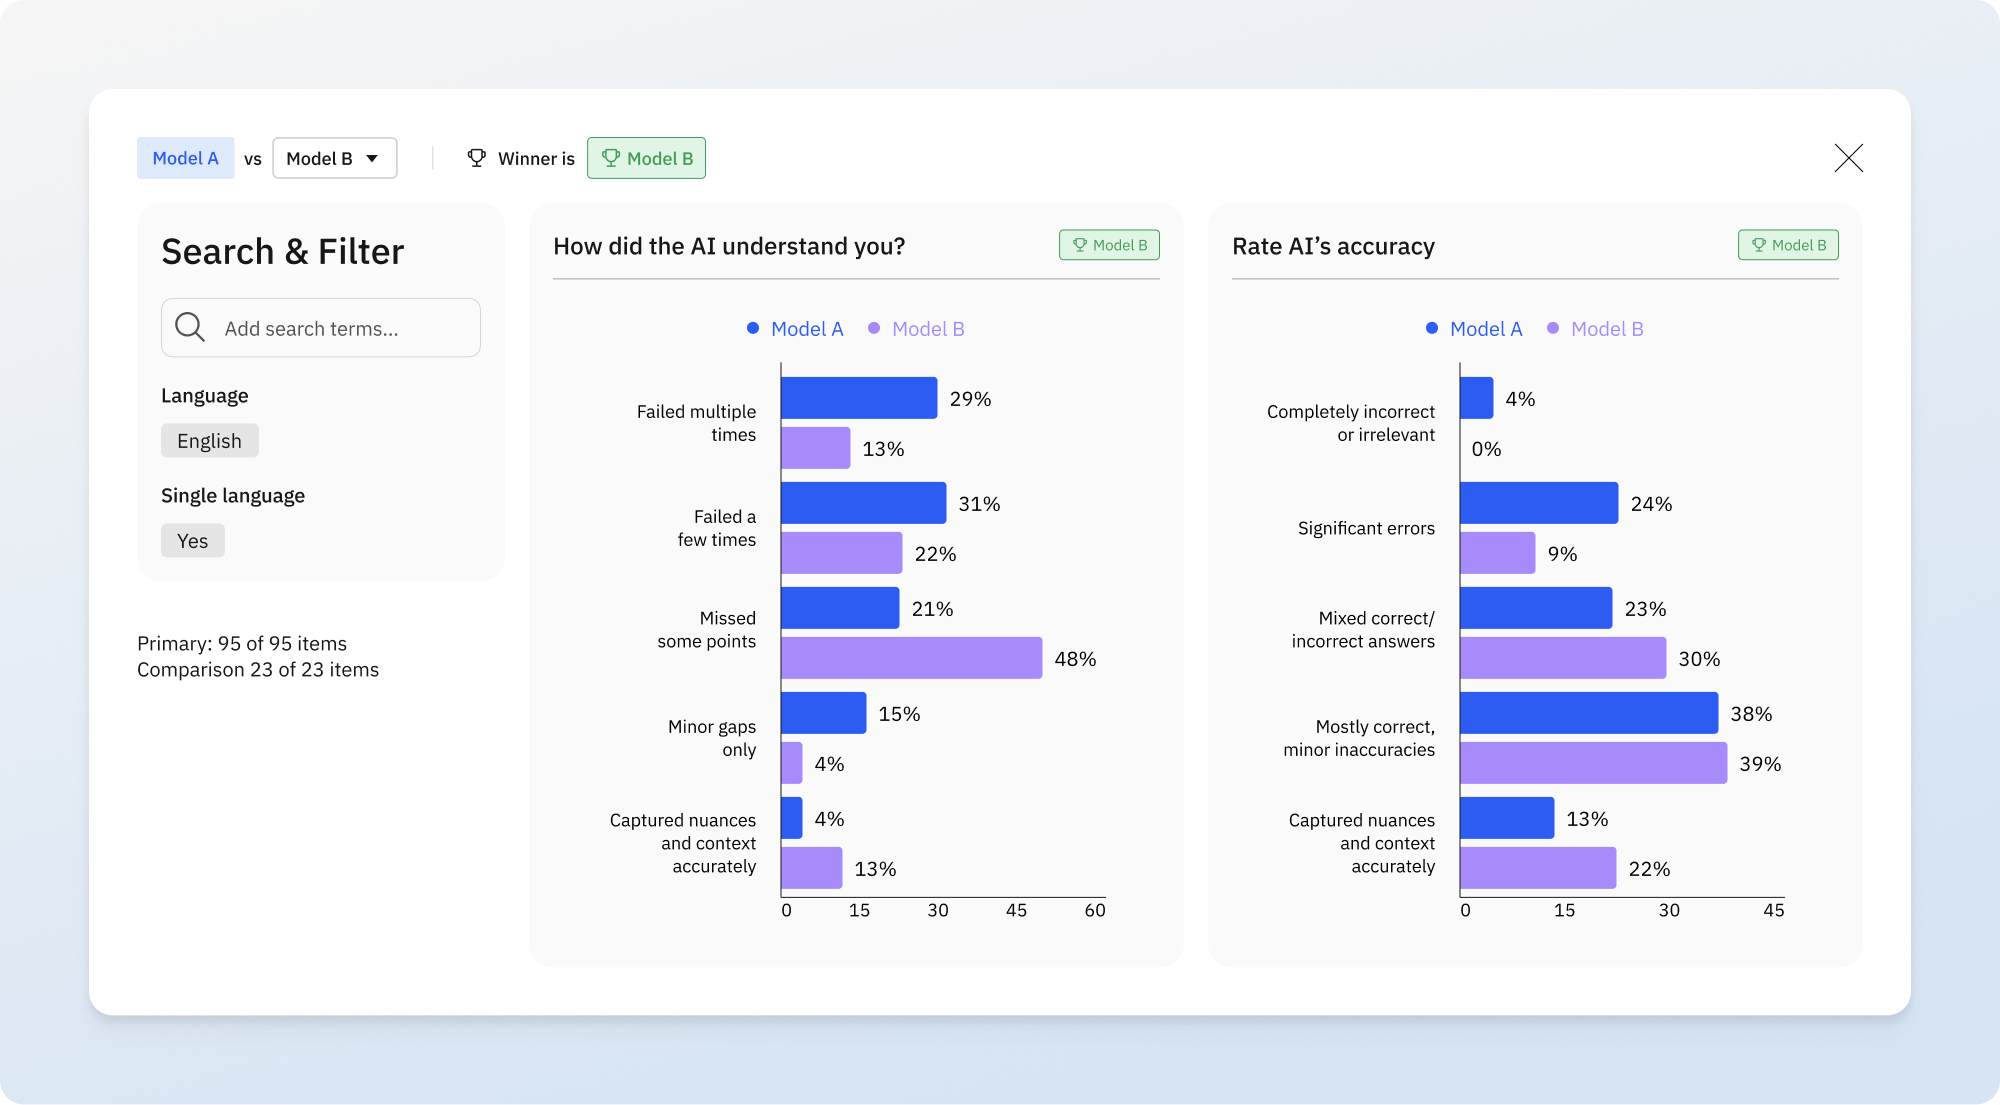
Task: Open the Model B comparison dropdown
Action: [x=334, y=158]
